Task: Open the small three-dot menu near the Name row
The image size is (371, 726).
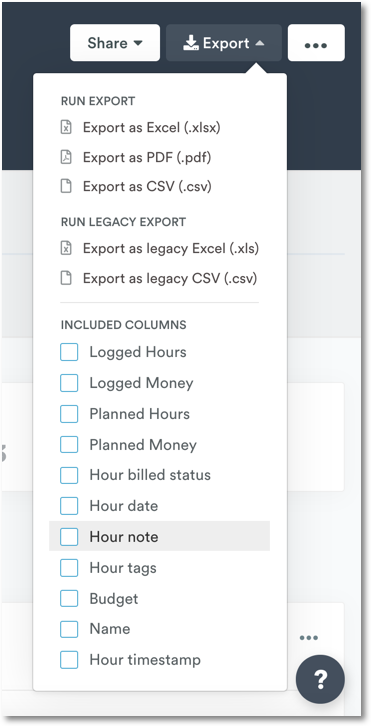Action: pos(308,638)
